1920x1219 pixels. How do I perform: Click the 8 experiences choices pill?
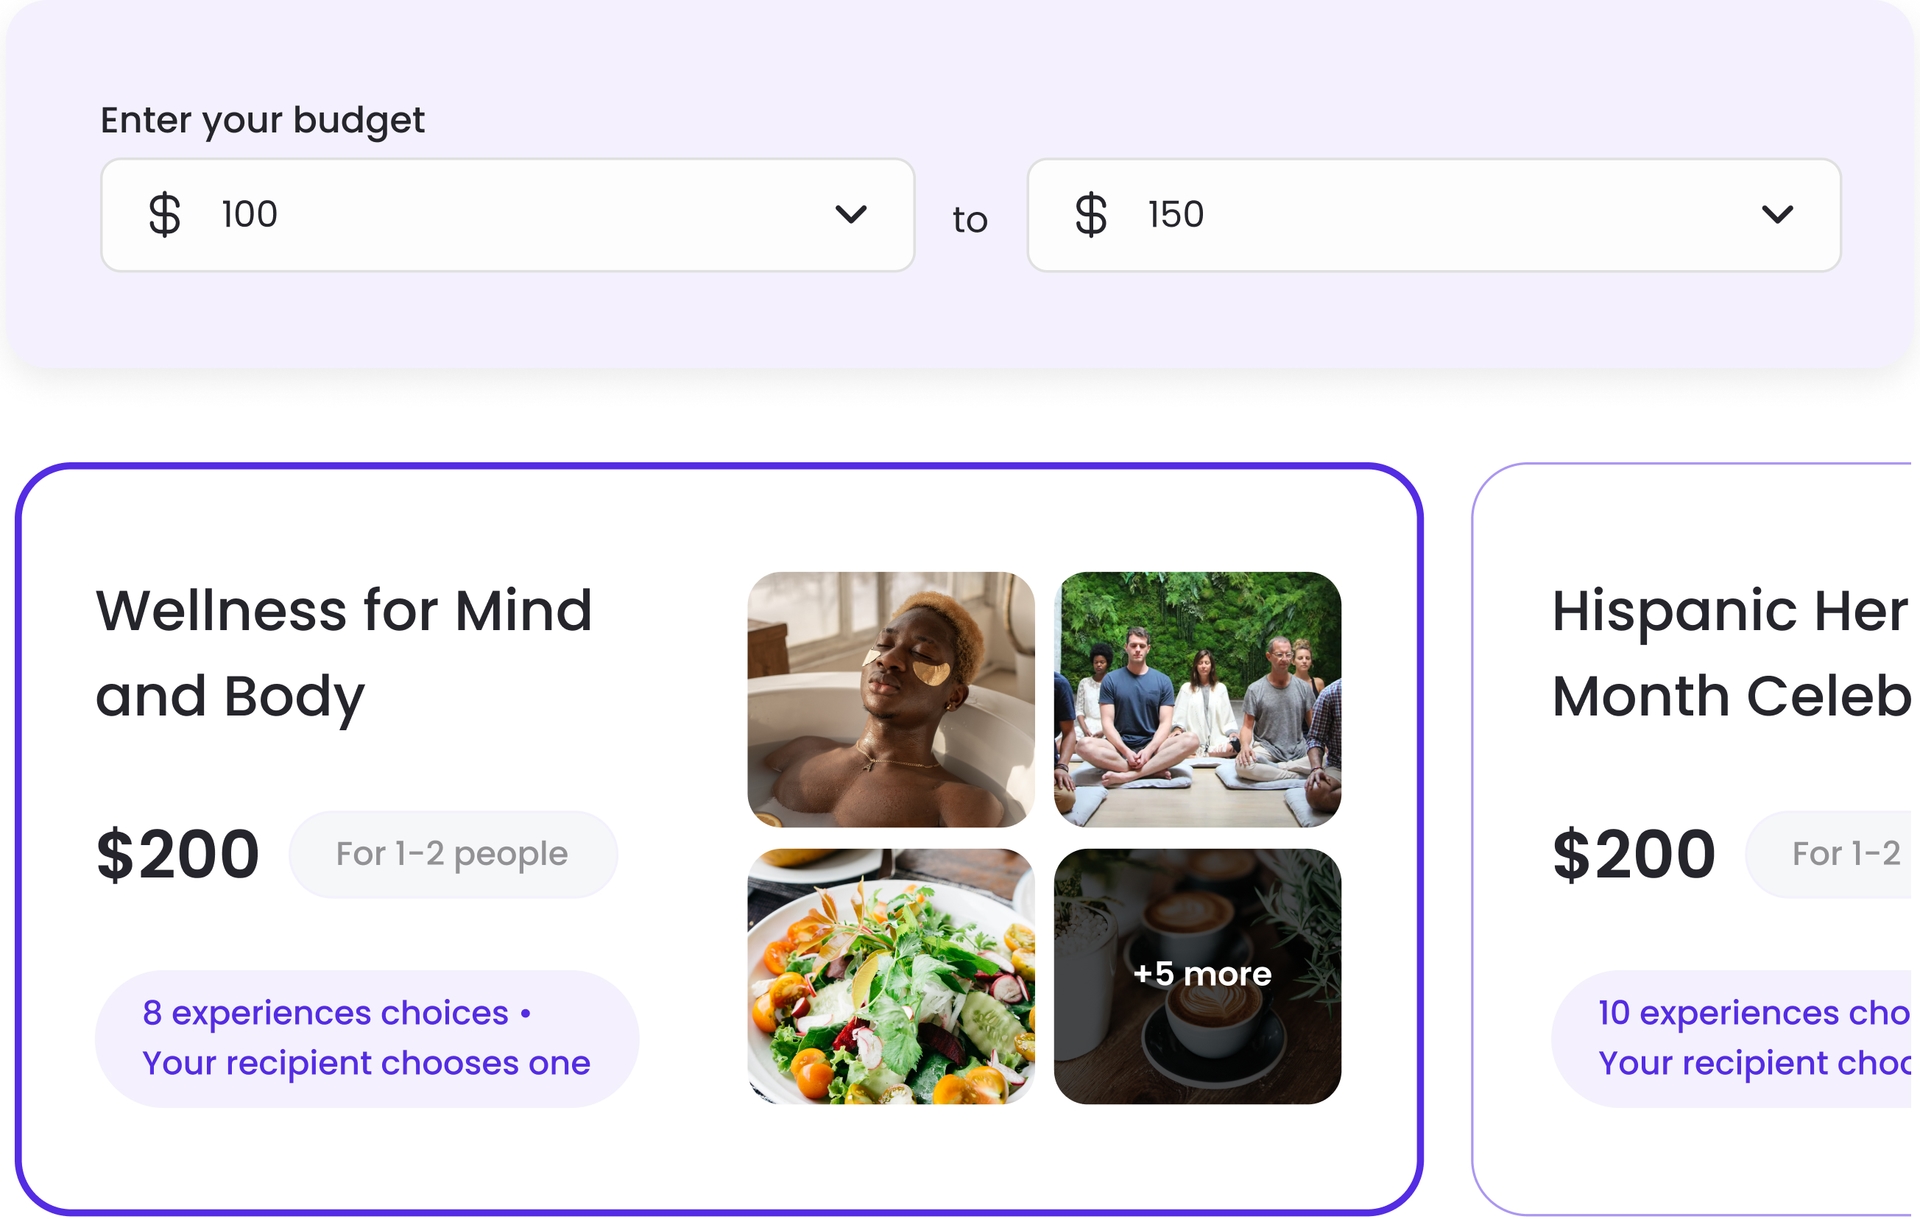pos(366,1038)
